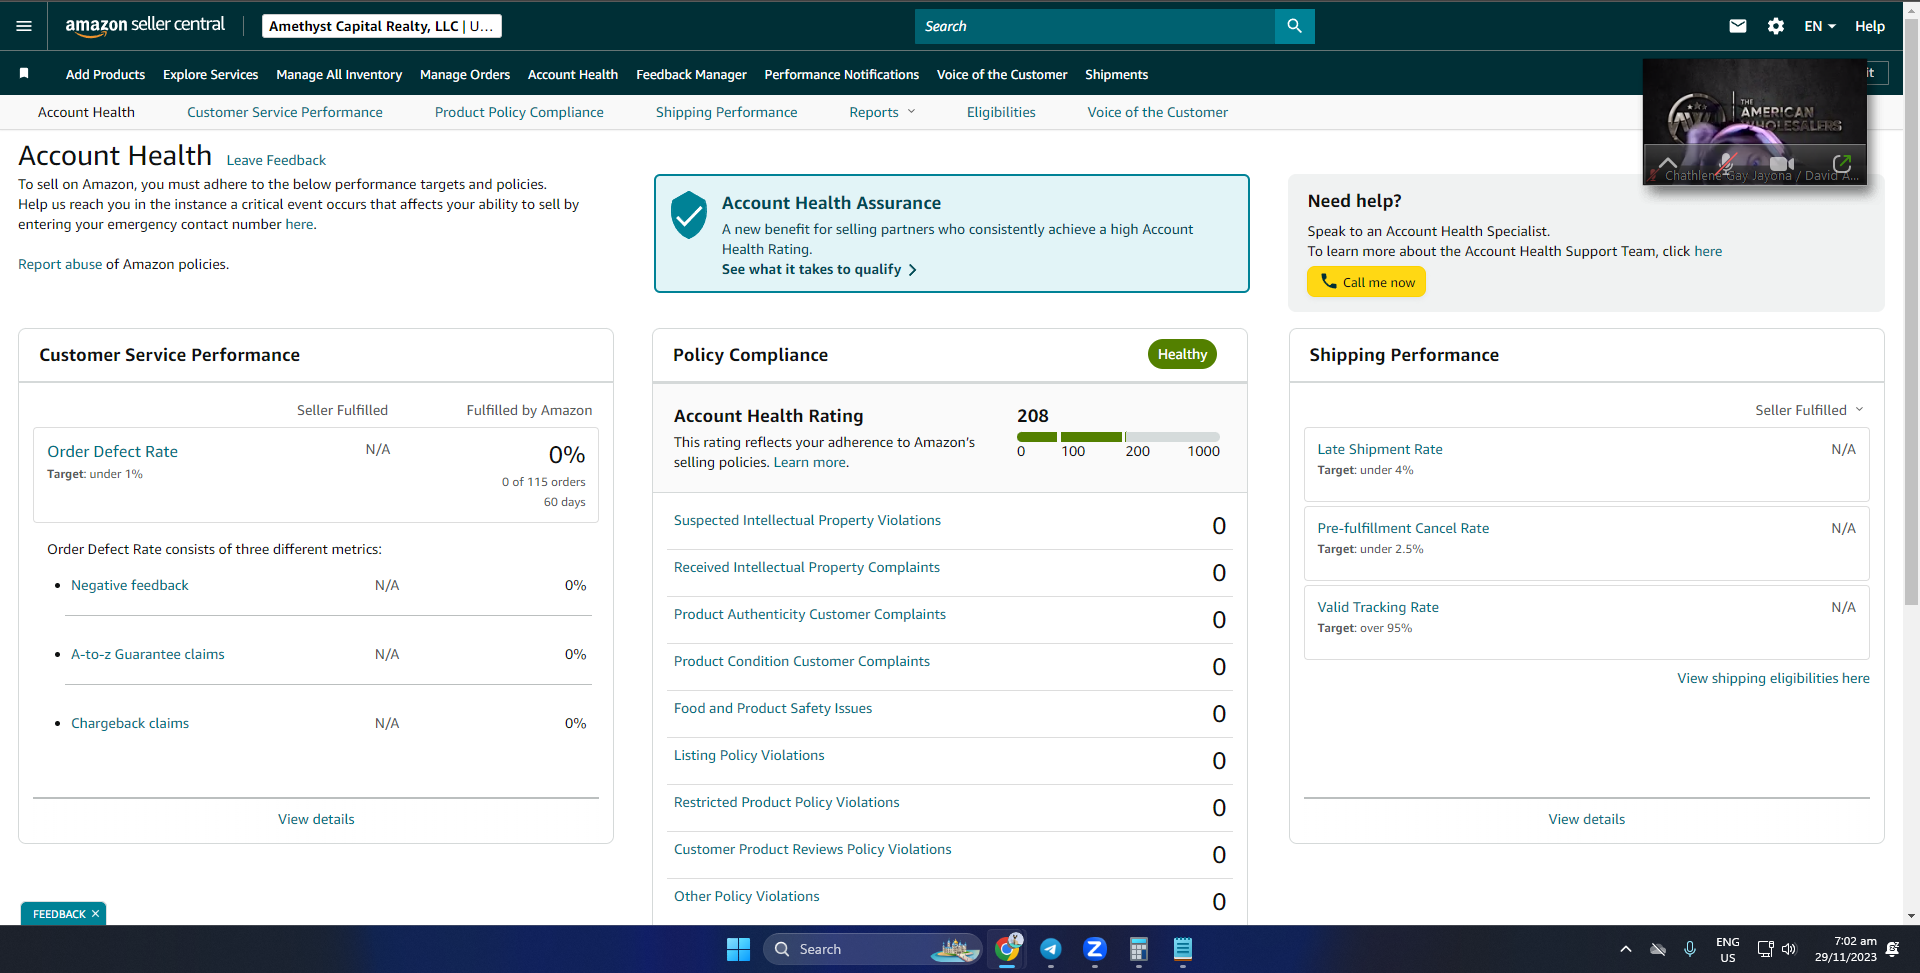Image resolution: width=1920 pixels, height=973 pixels.
Task: Open Zoom from the taskbar
Action: tap(1095, 949)
